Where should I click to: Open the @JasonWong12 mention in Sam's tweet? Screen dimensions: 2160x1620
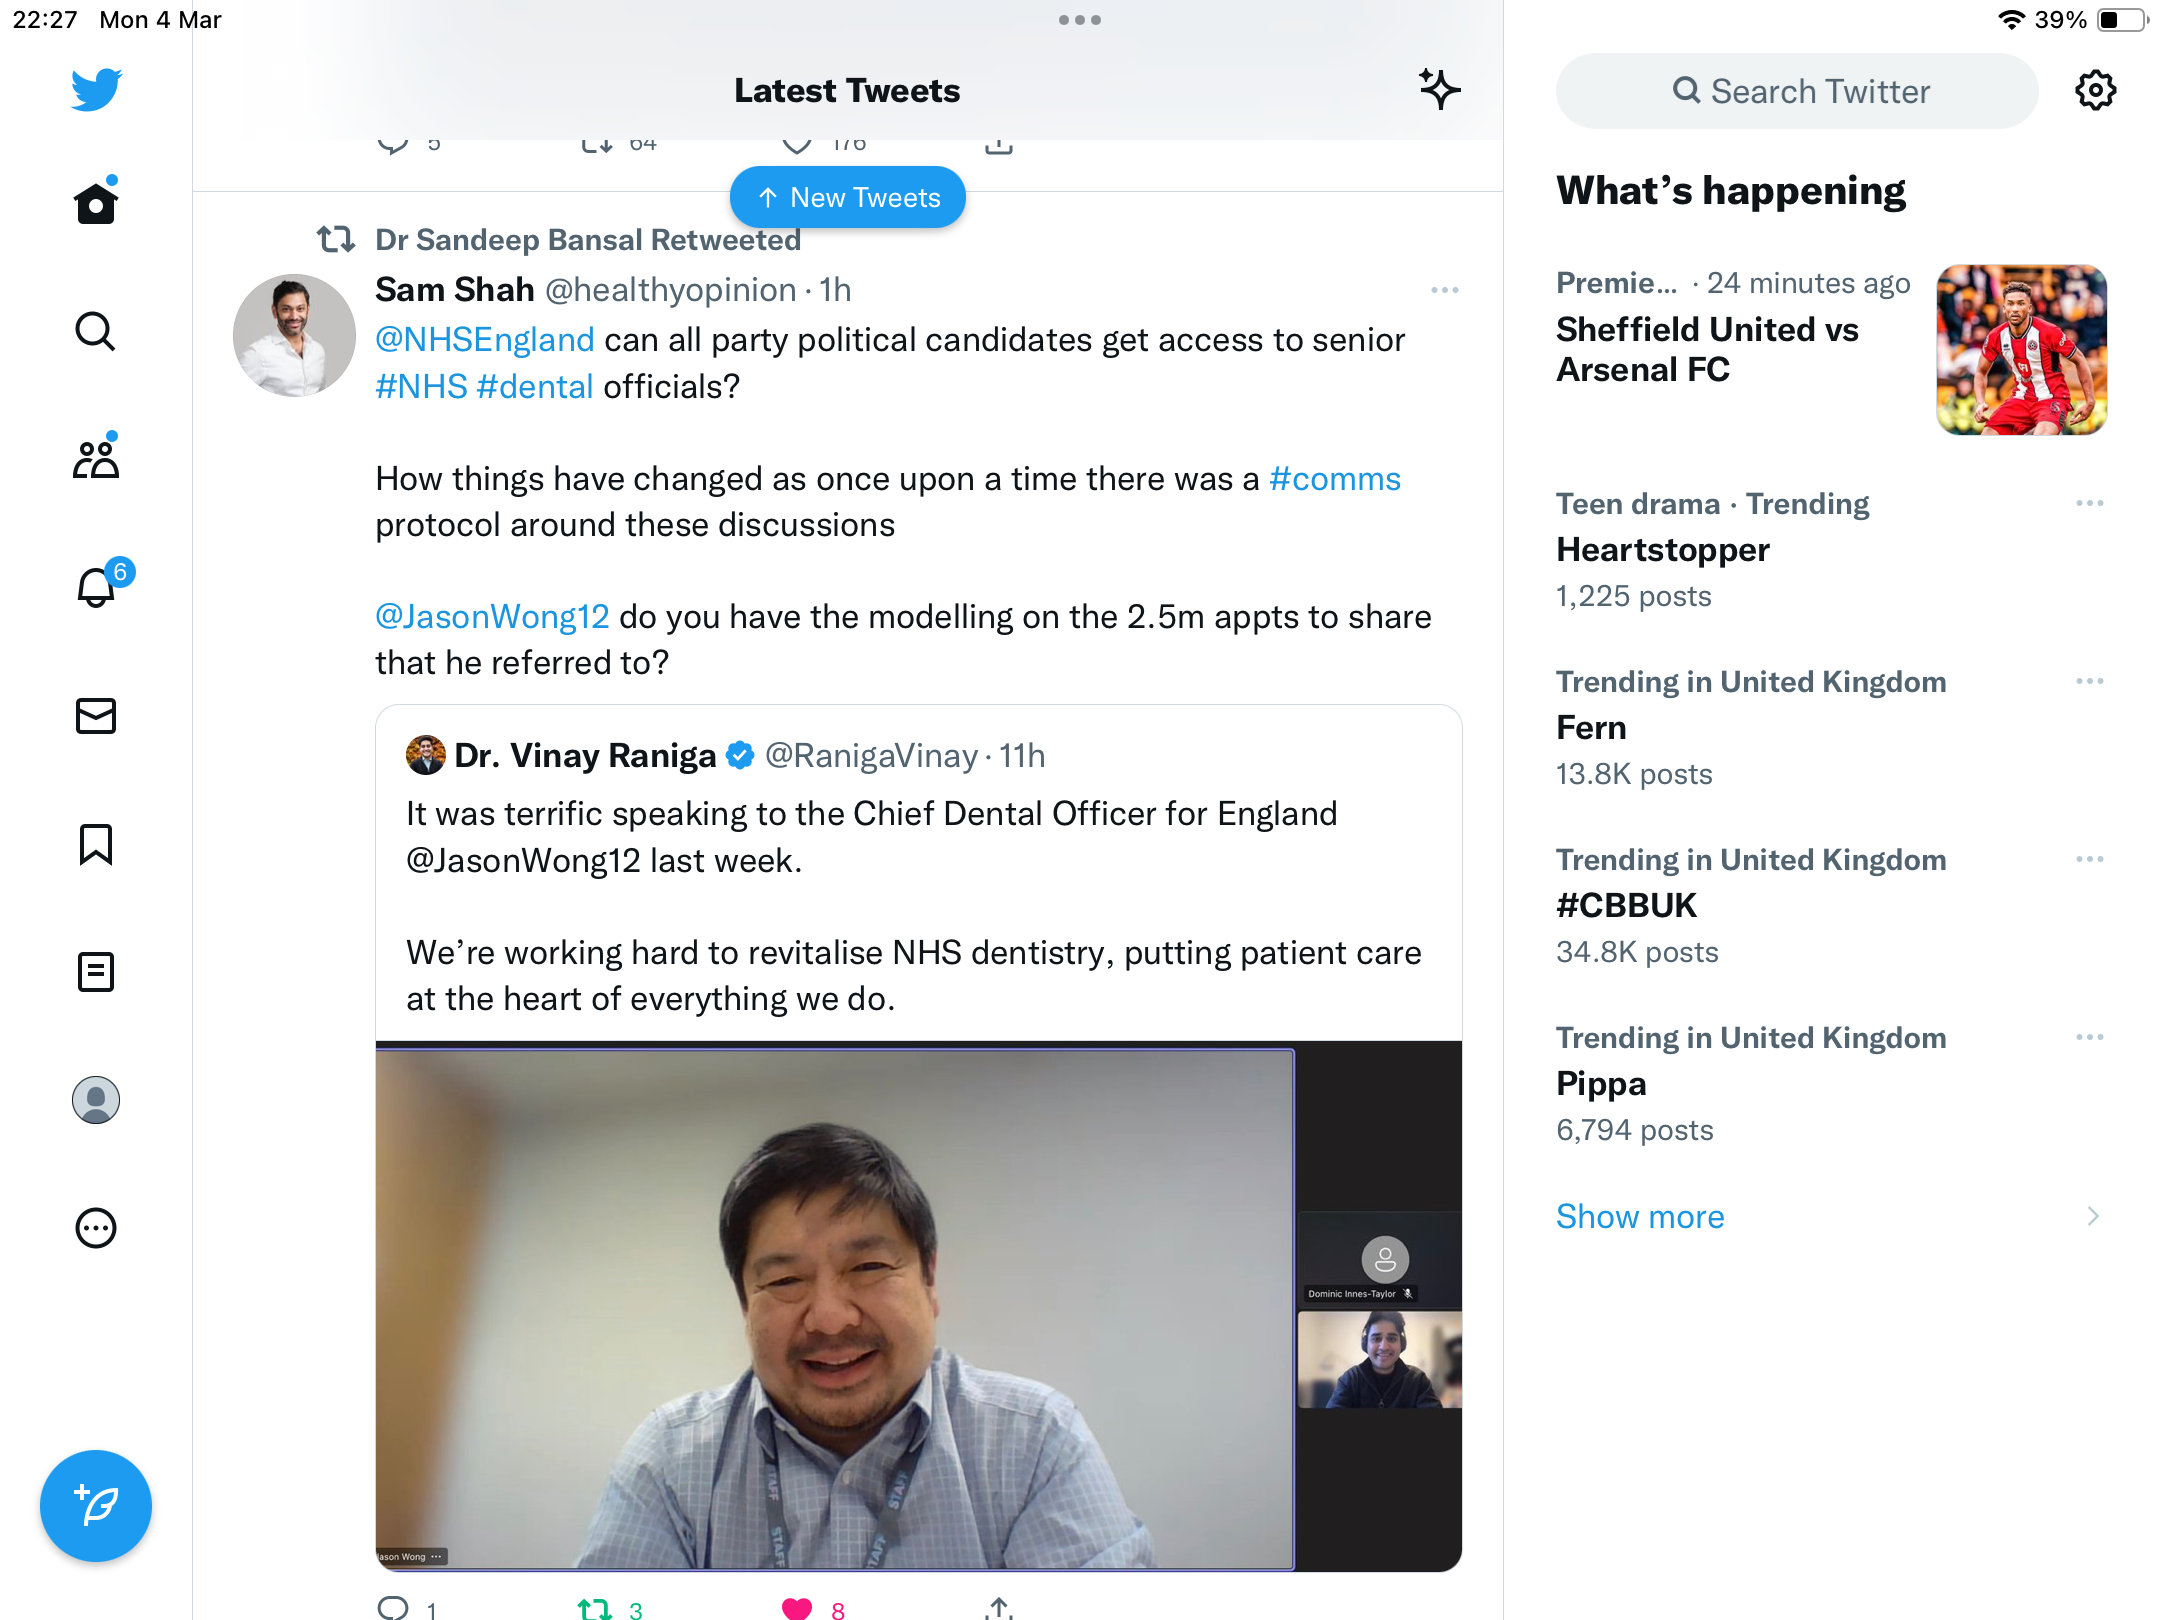tap(492, 617)
